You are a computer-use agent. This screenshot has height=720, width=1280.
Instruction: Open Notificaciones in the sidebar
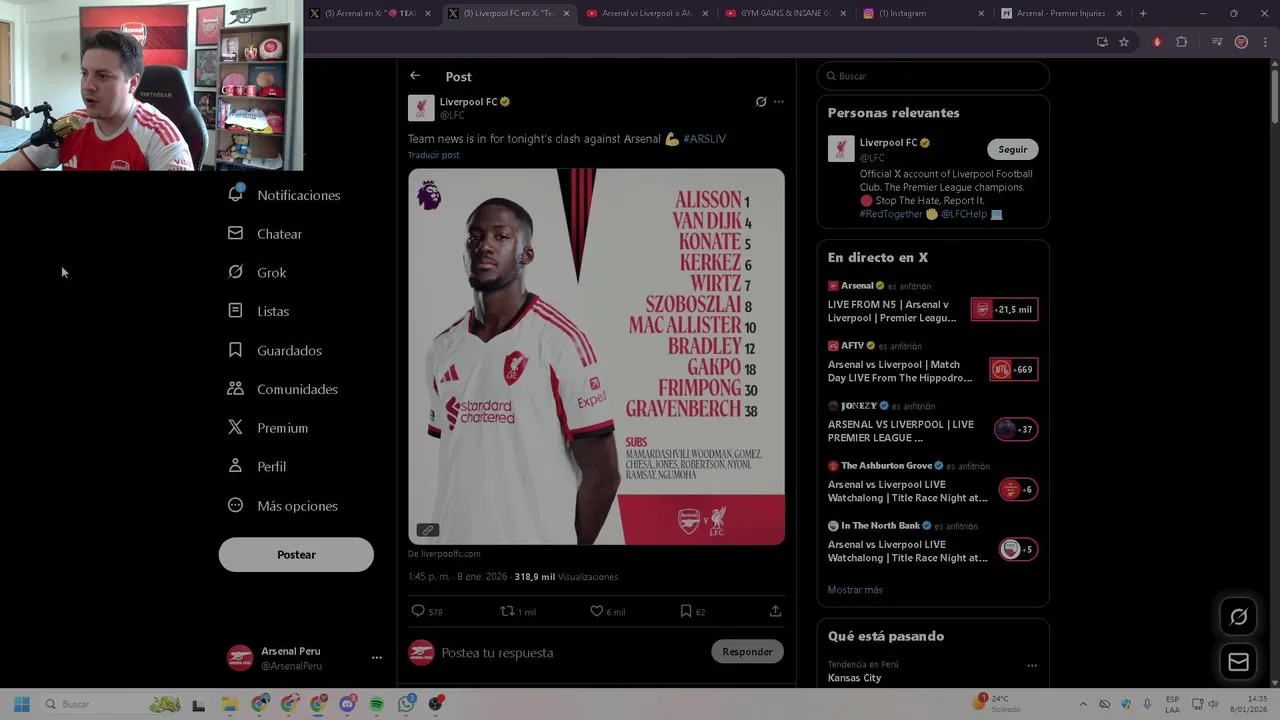tap(284, 195)
